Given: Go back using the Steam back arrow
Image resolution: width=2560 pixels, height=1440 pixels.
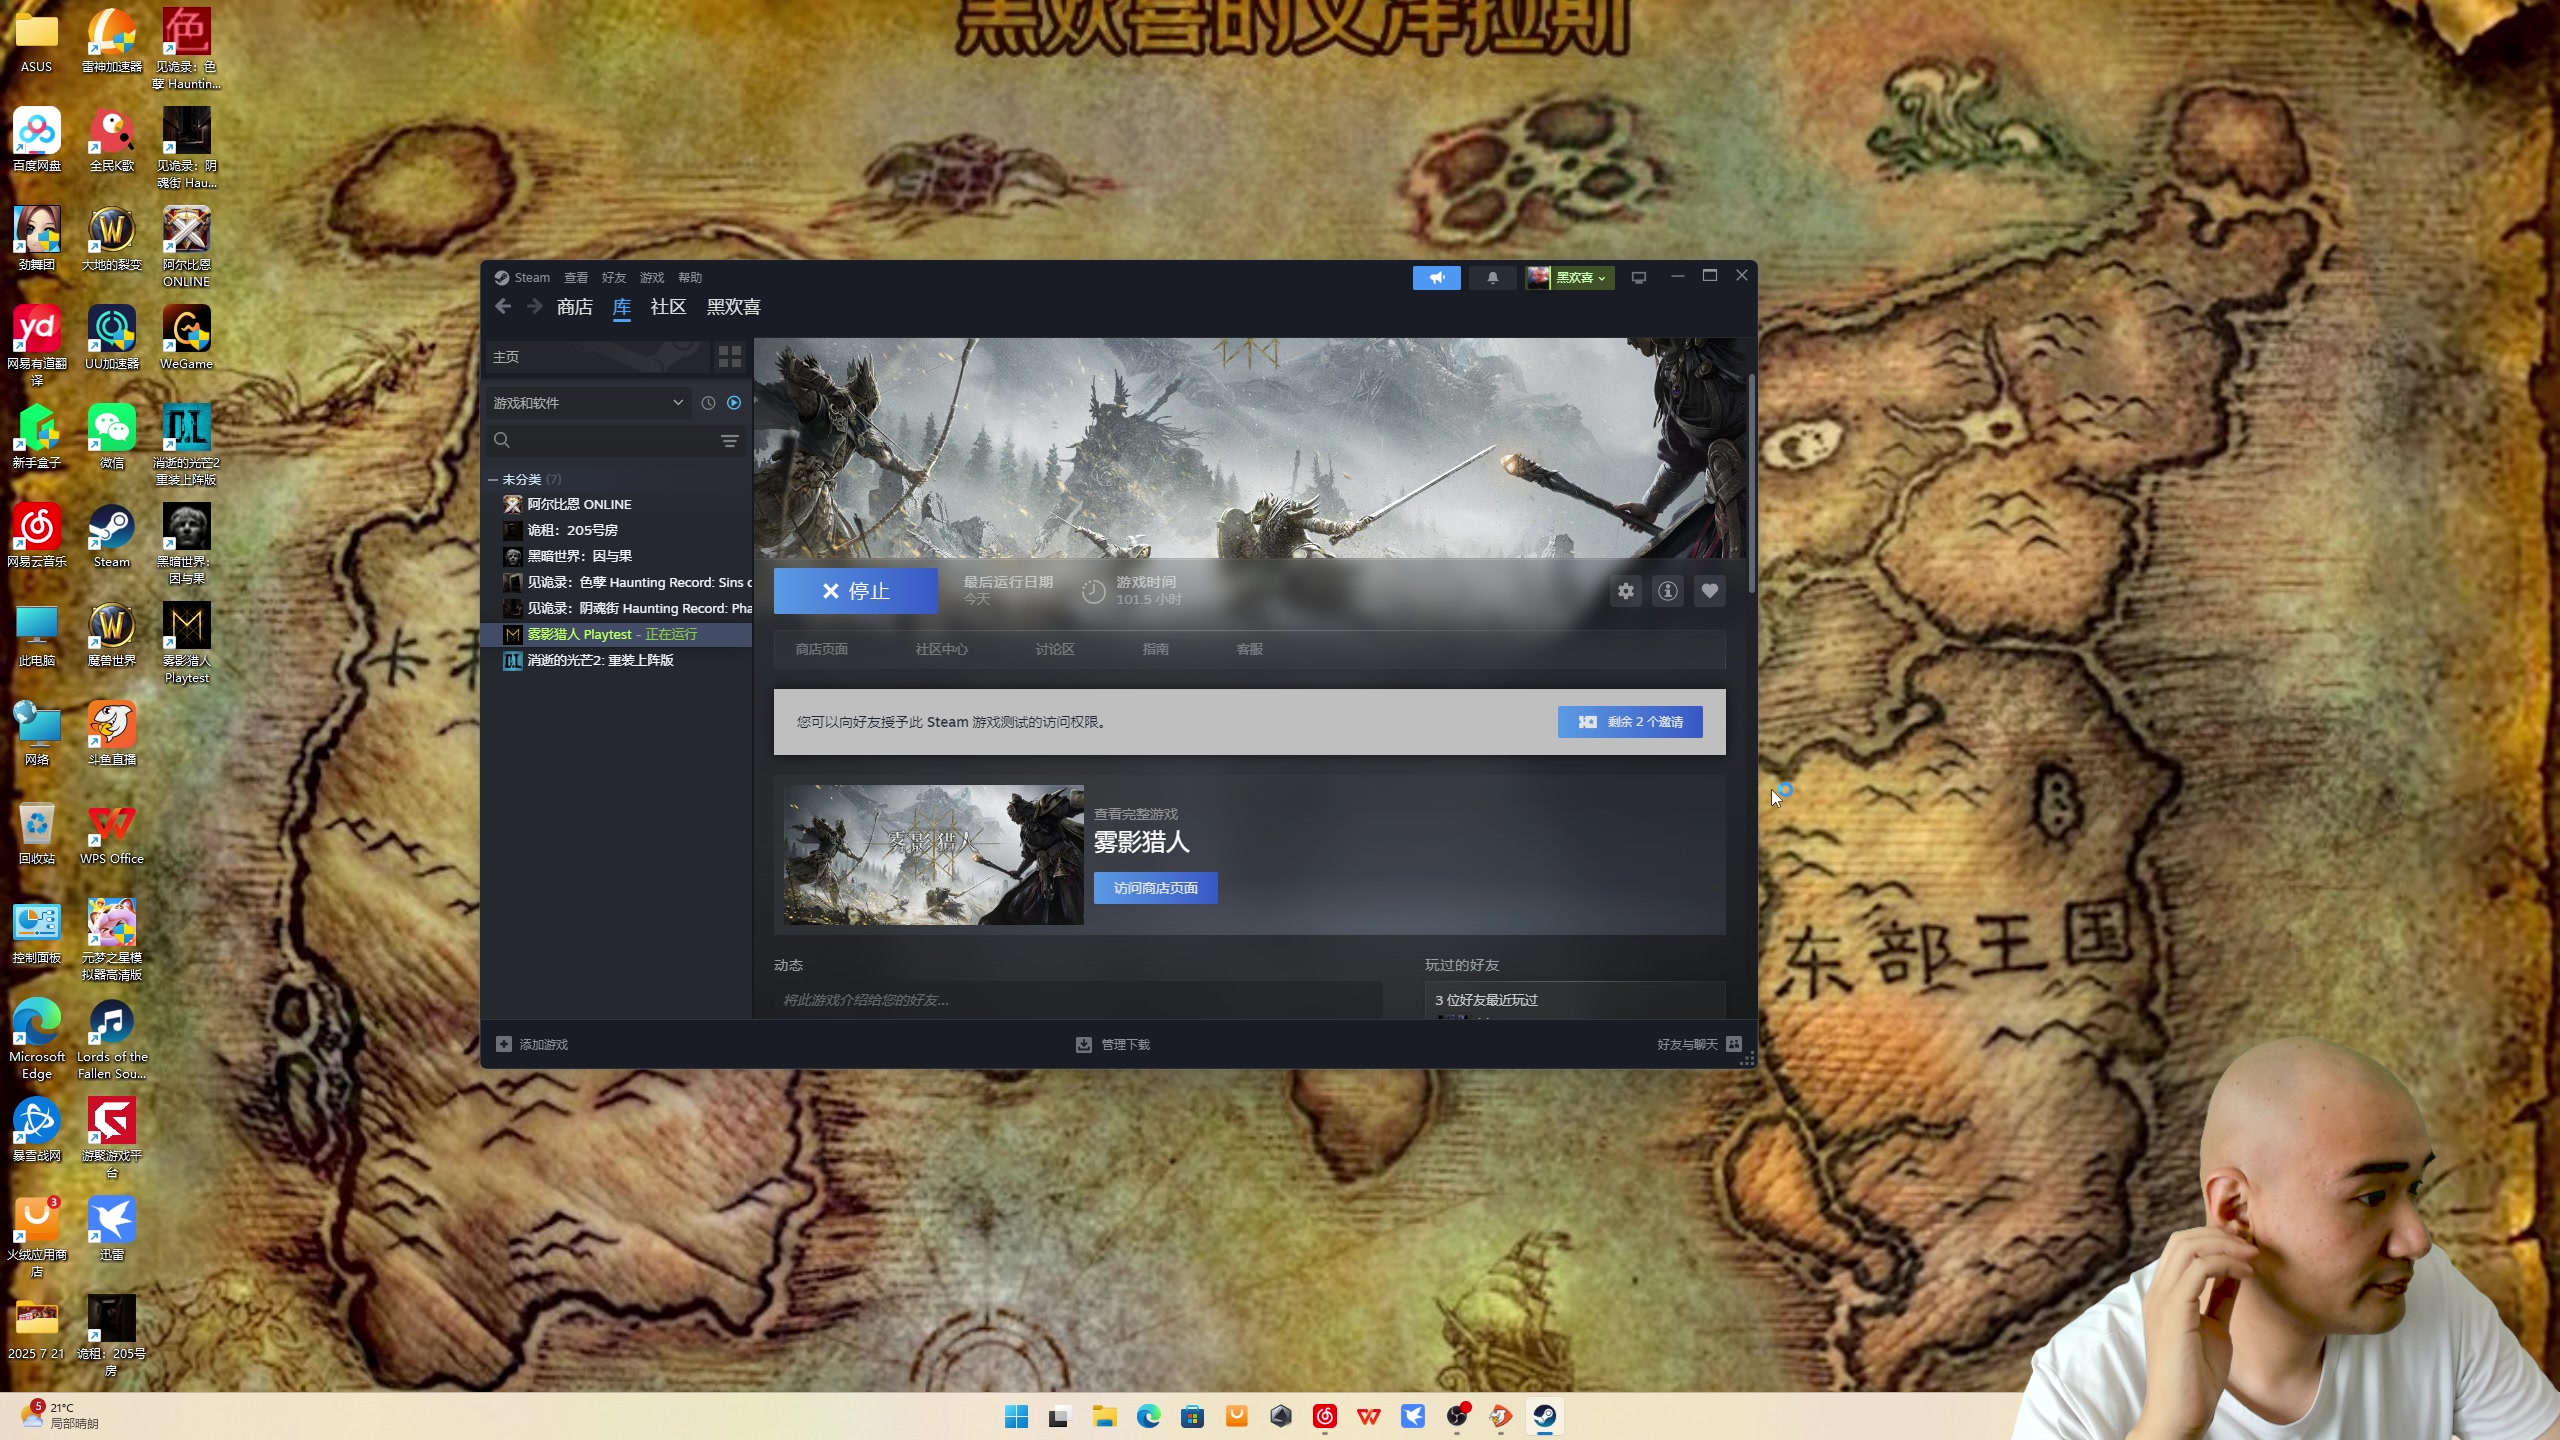Looking at the screenshot, I should 503,307.
